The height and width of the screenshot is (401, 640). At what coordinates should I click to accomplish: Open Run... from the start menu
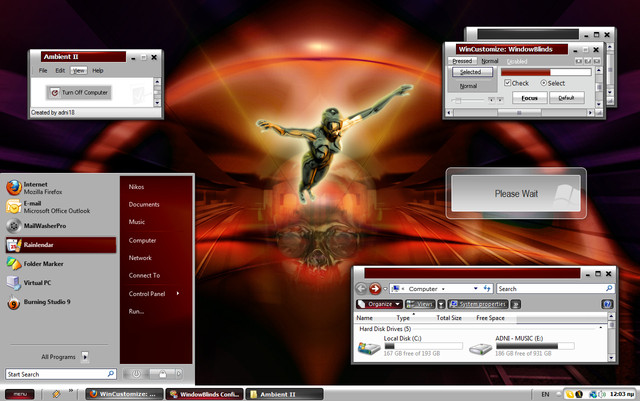[x=136, y=311]
